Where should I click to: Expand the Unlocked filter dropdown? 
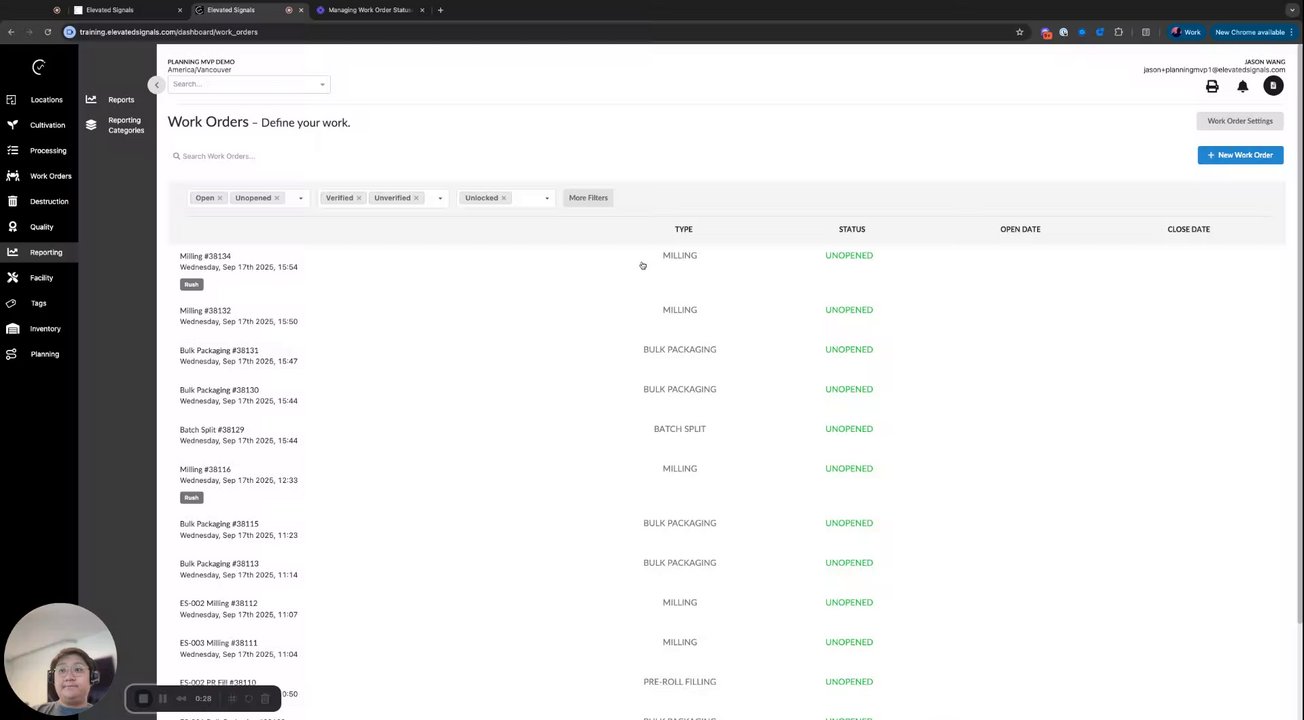point(546,198)
